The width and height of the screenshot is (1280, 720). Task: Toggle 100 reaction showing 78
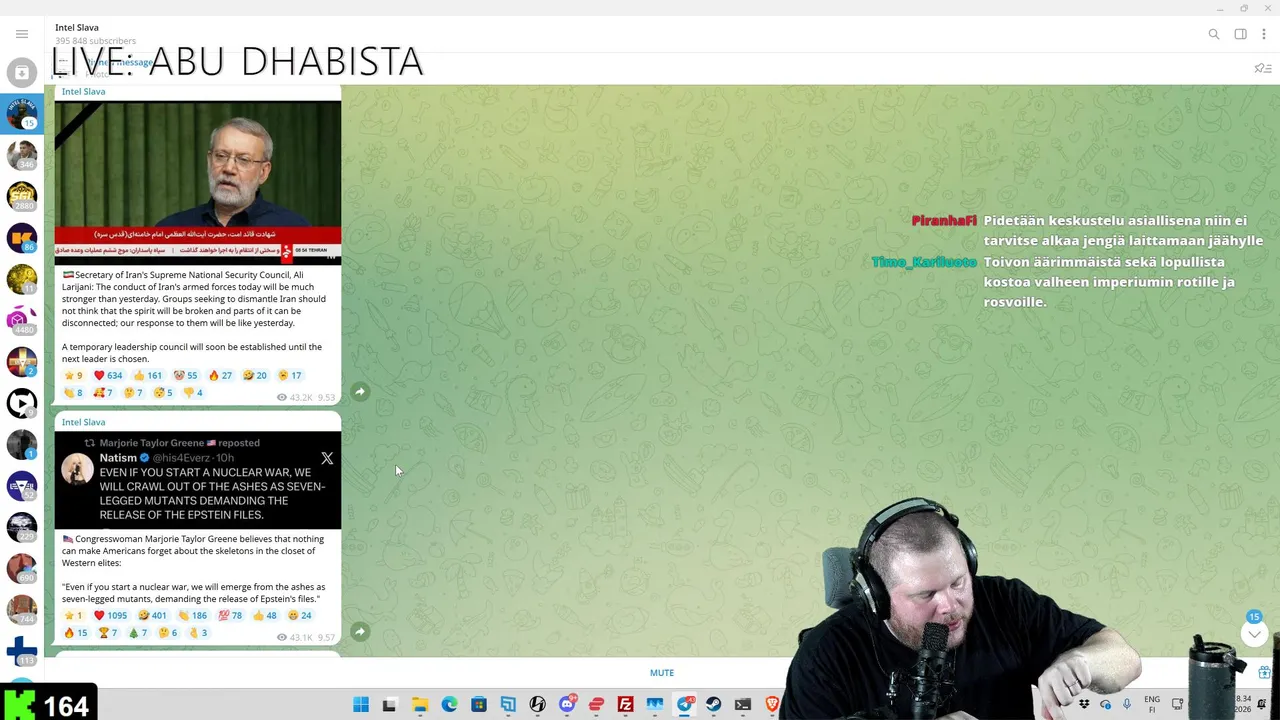[230, 616]
